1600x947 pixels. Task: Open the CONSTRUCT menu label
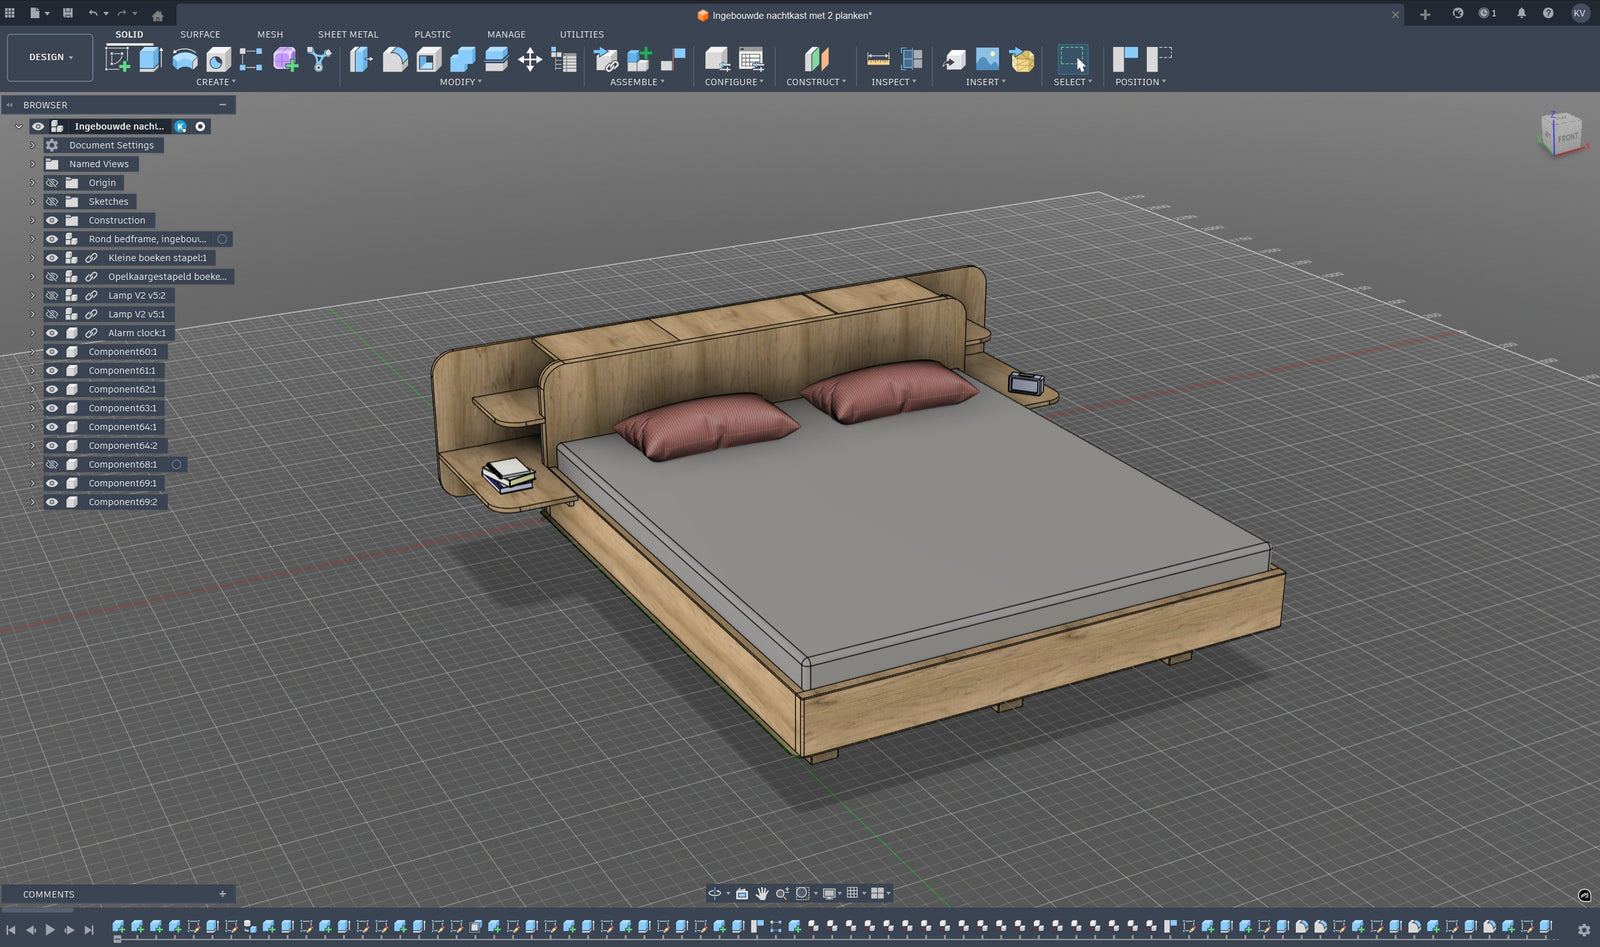(x=815, y=82)
